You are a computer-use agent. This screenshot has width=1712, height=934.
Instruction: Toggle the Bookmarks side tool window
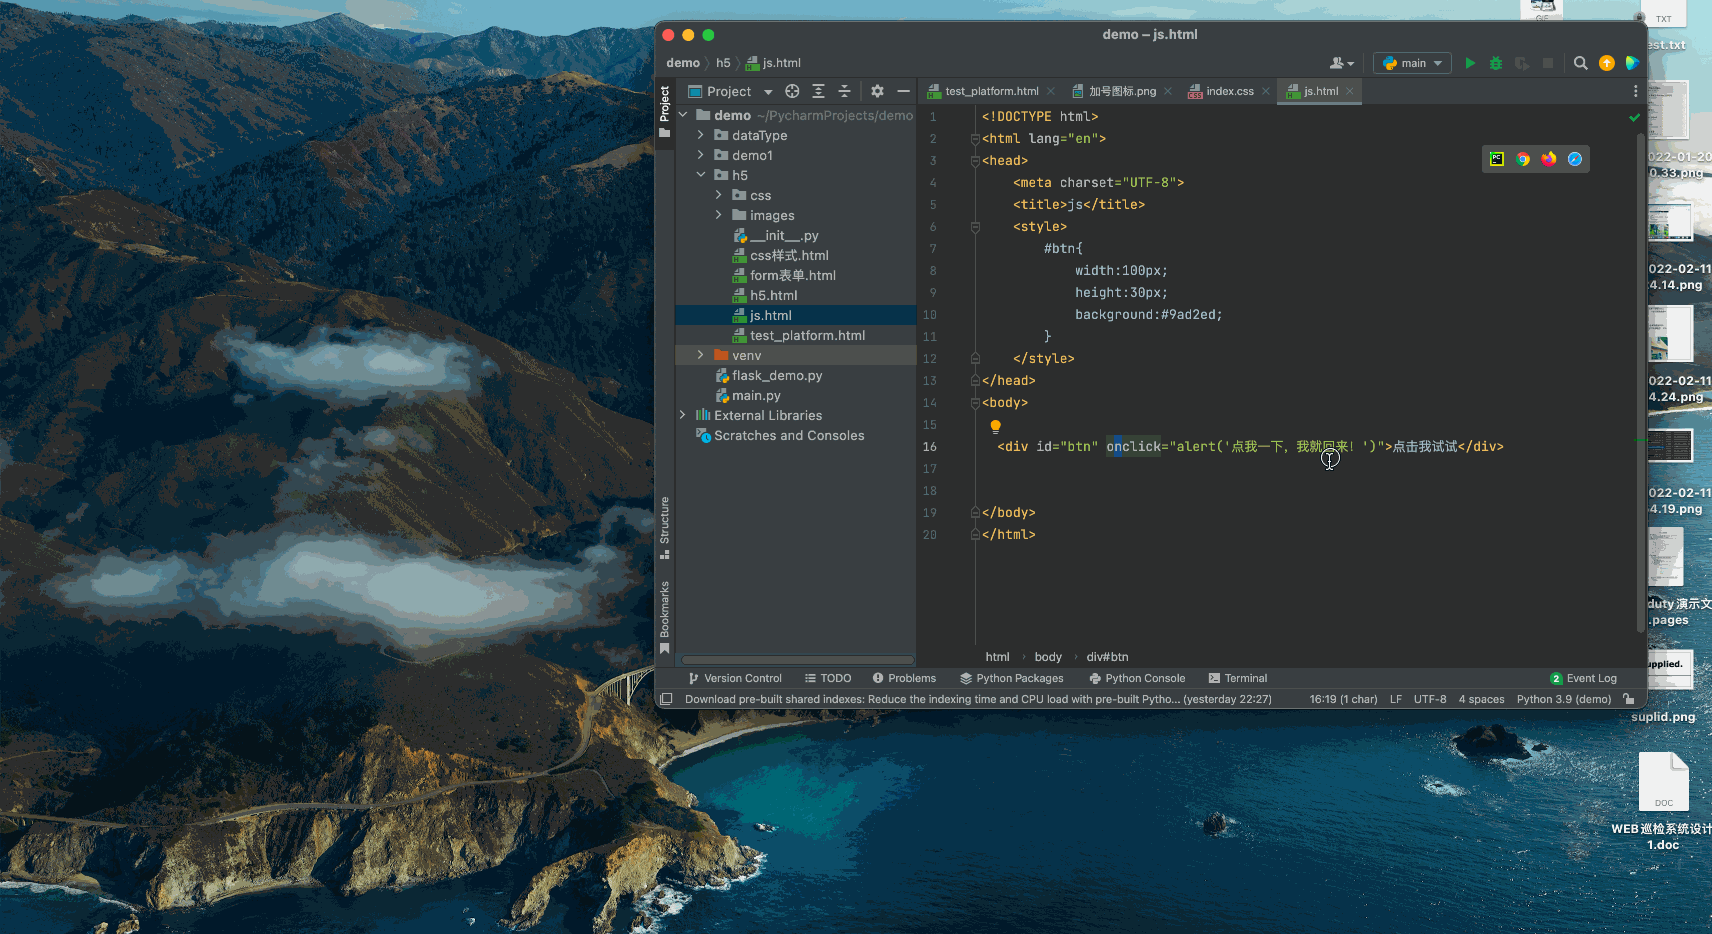tap(665, 617)
